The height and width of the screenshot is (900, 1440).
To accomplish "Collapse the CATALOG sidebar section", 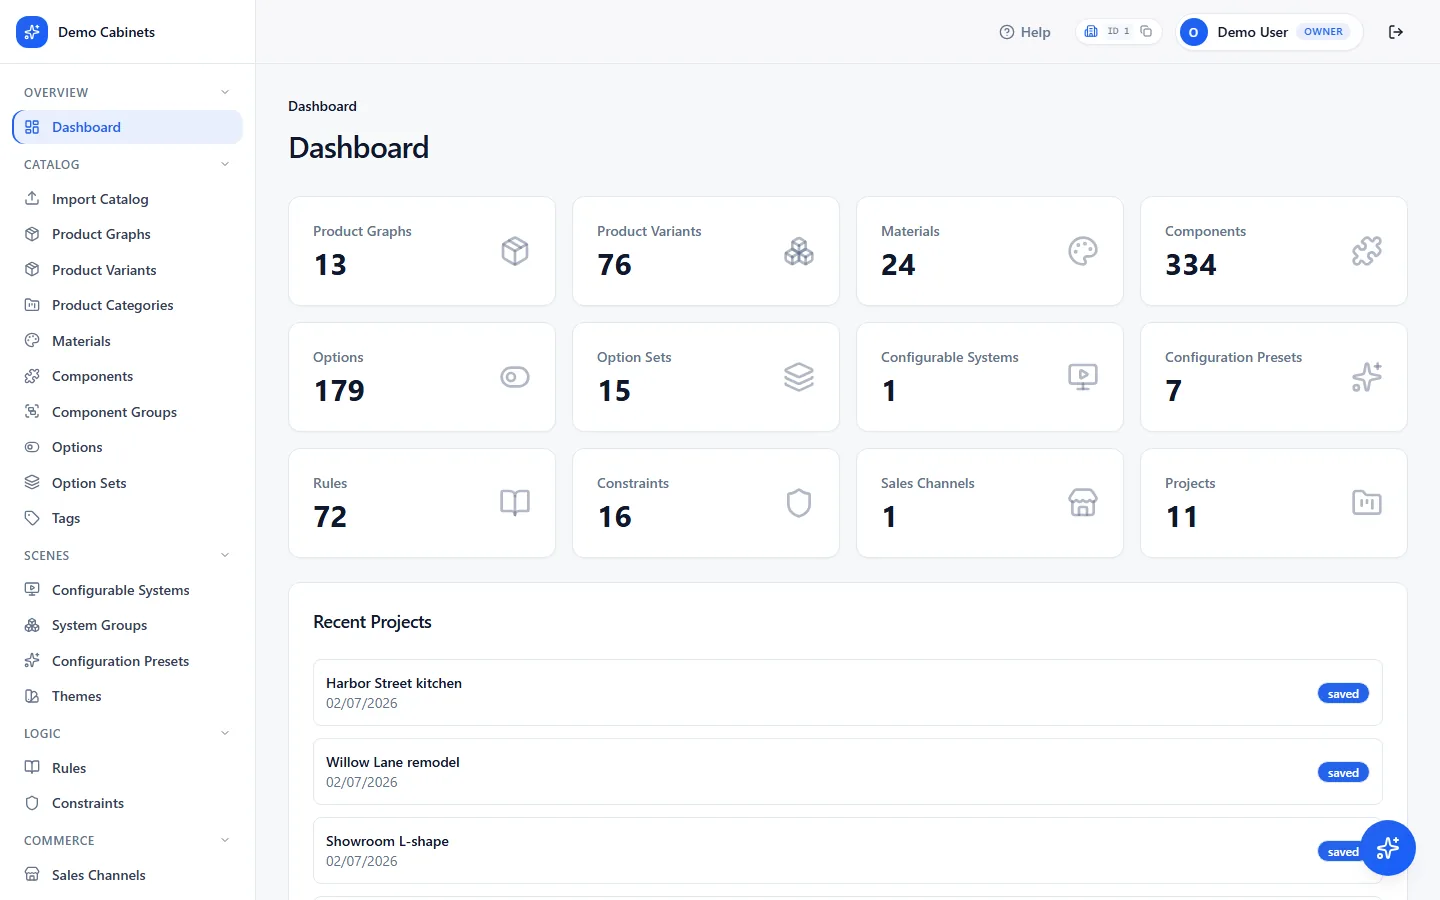I will click(x=225, y=164).
